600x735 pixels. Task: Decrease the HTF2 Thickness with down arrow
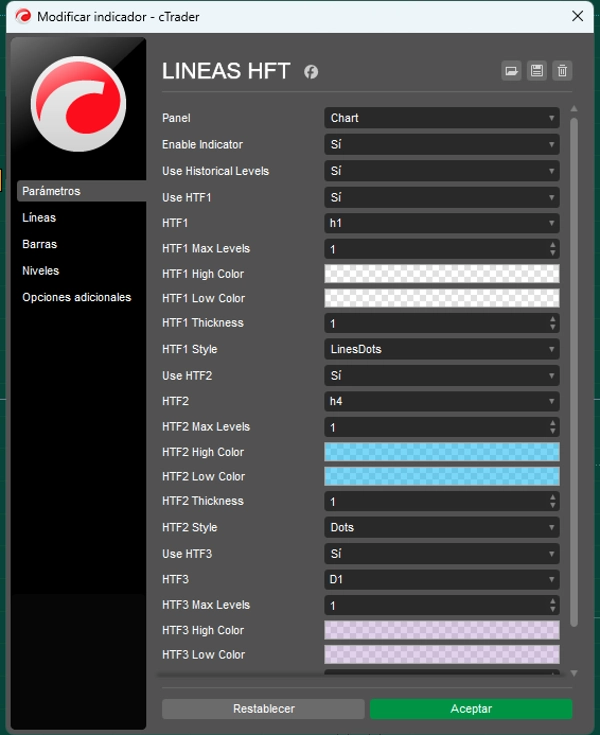553,505
